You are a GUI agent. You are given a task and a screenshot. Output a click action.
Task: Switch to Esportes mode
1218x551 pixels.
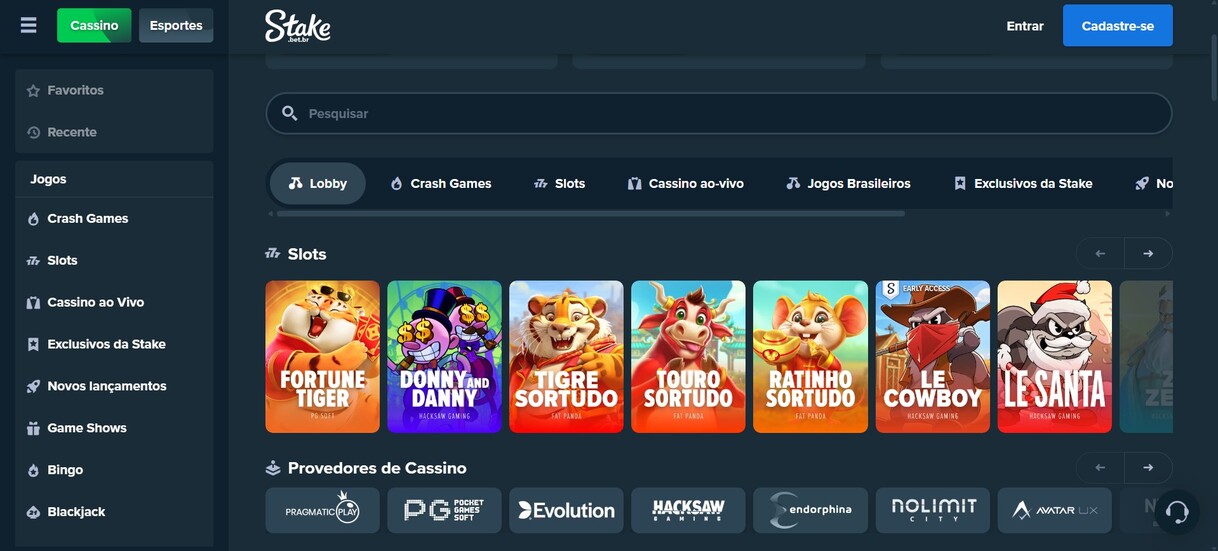pyautogui.click(x=176, y=26)
